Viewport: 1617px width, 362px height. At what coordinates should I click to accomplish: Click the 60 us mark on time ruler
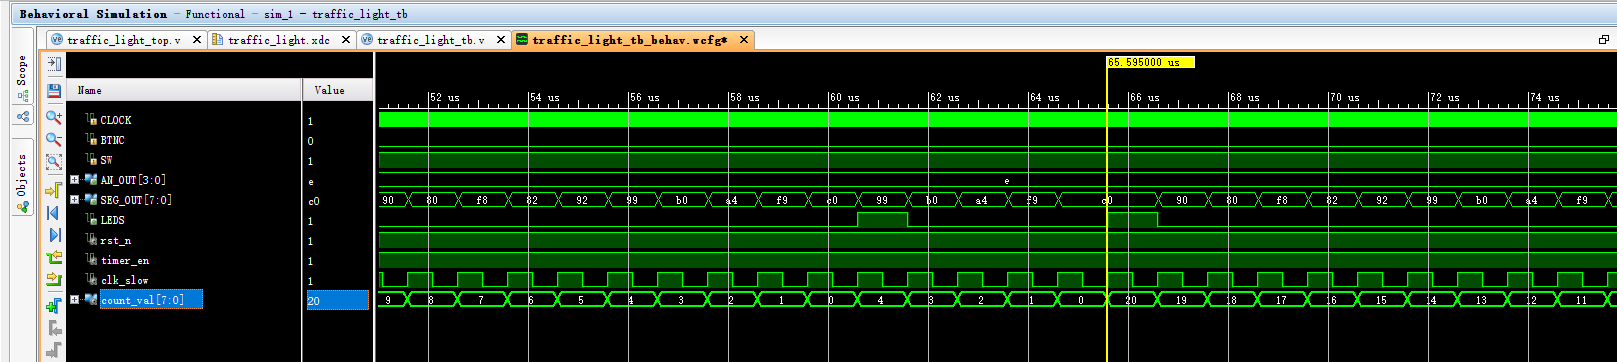pyautogui.click(x=843, y=98)
